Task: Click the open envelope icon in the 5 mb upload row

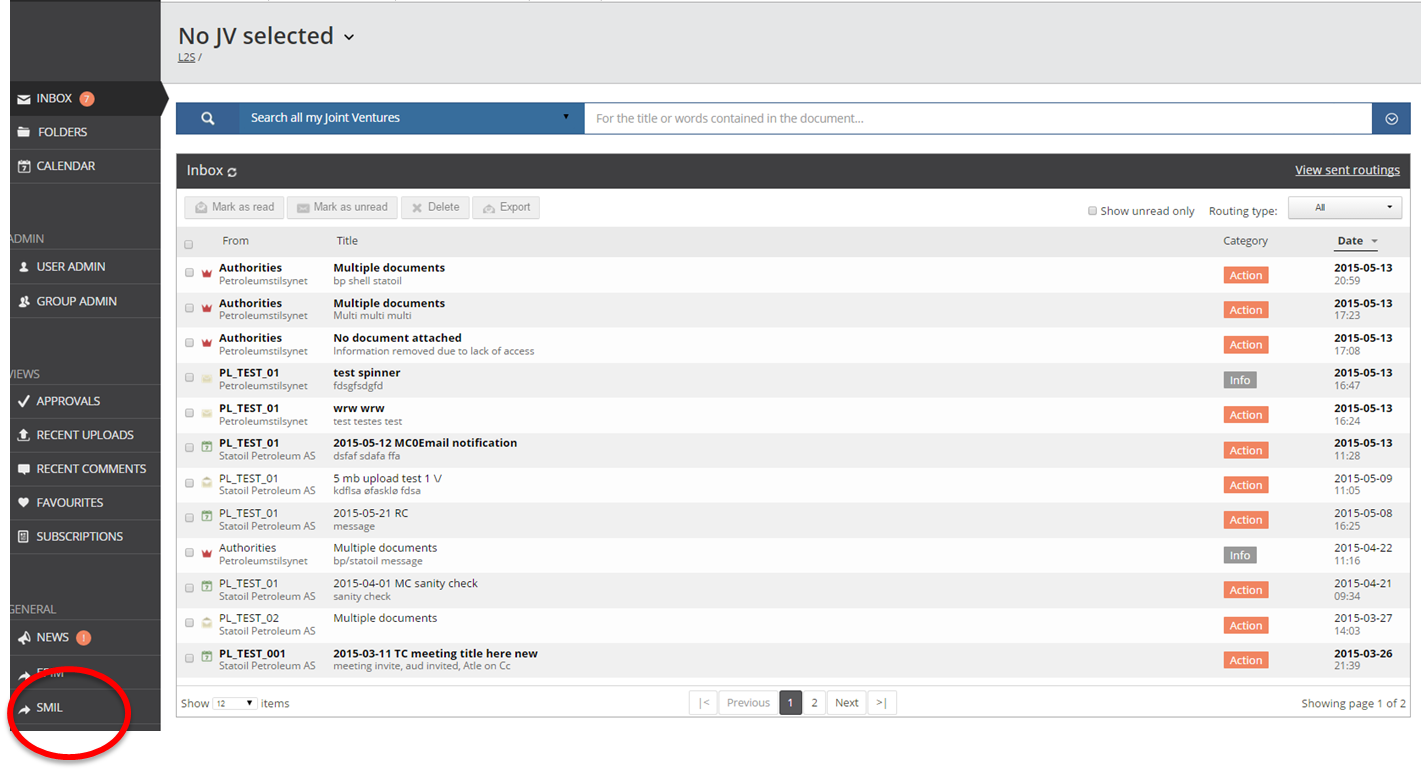Action: pyautogui.click(x=207, y=482)
